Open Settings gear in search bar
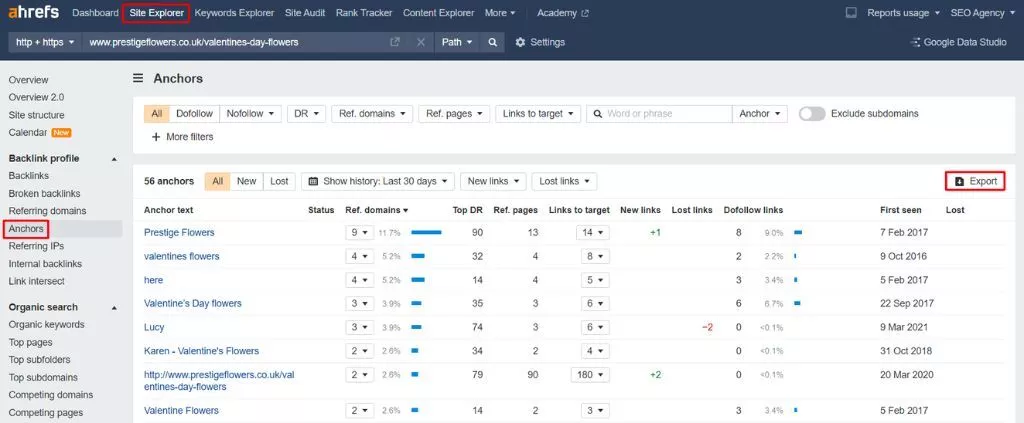This screenshot has width=1024, height=423. point(540,42)
